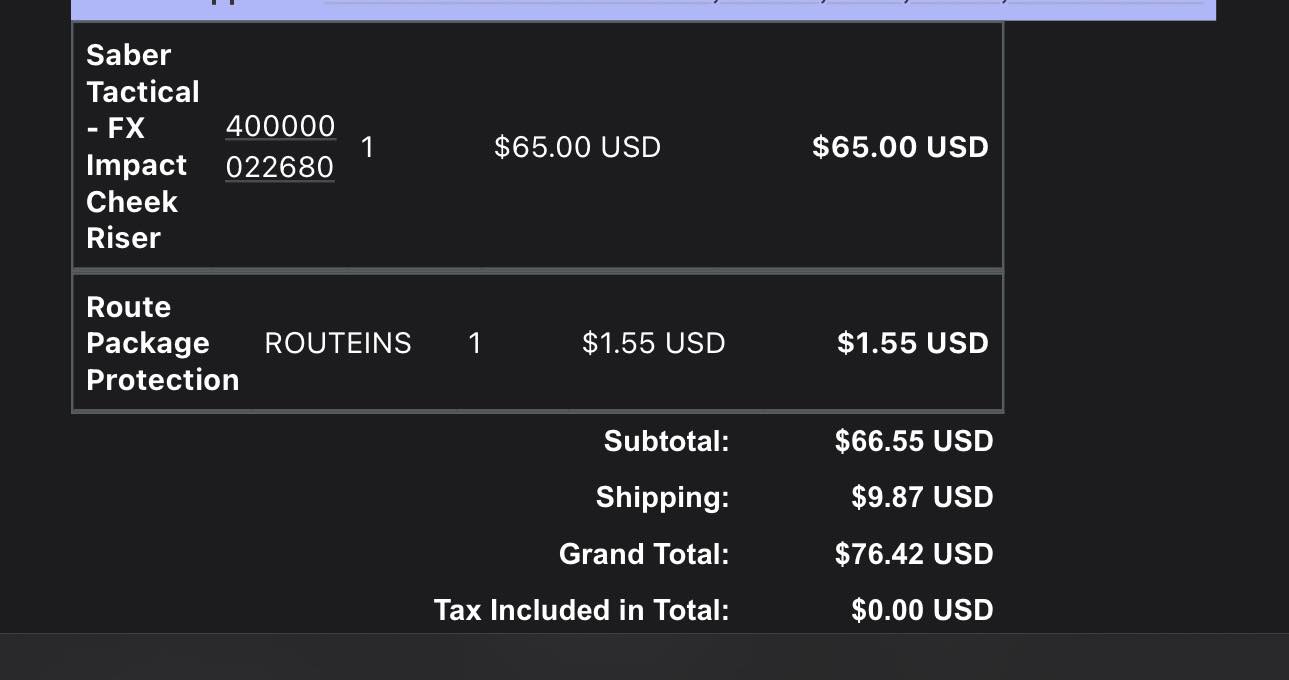Select the Route Package Protection item name

tap(163, 343)
